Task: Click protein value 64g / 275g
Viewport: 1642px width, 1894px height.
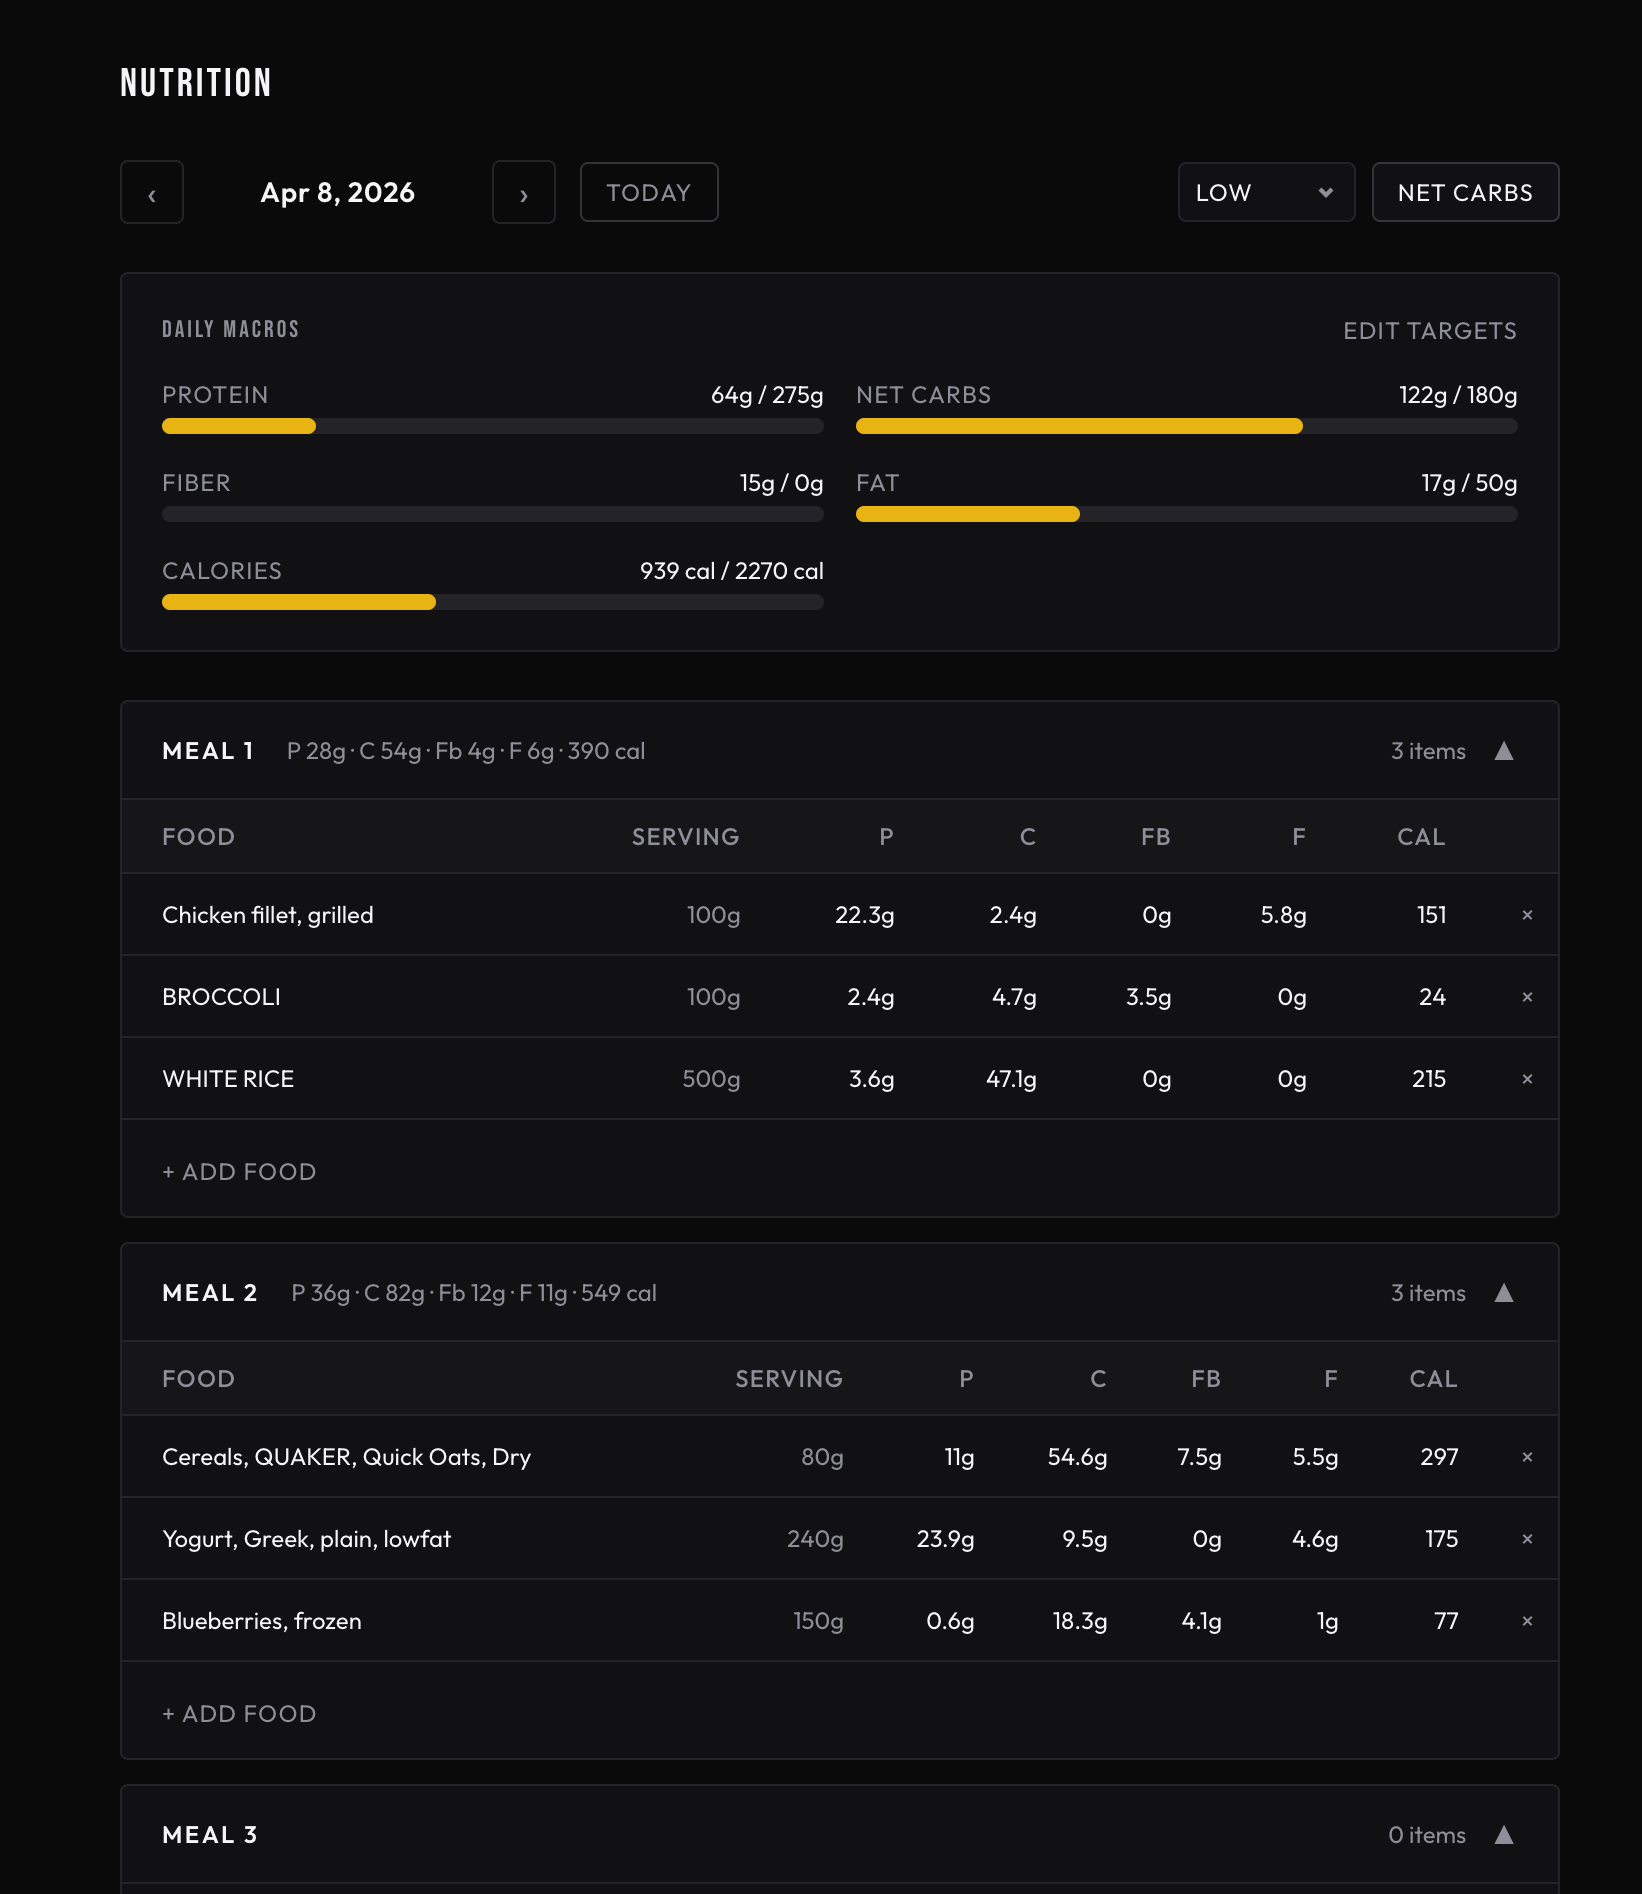Action: tap(767, 395)
